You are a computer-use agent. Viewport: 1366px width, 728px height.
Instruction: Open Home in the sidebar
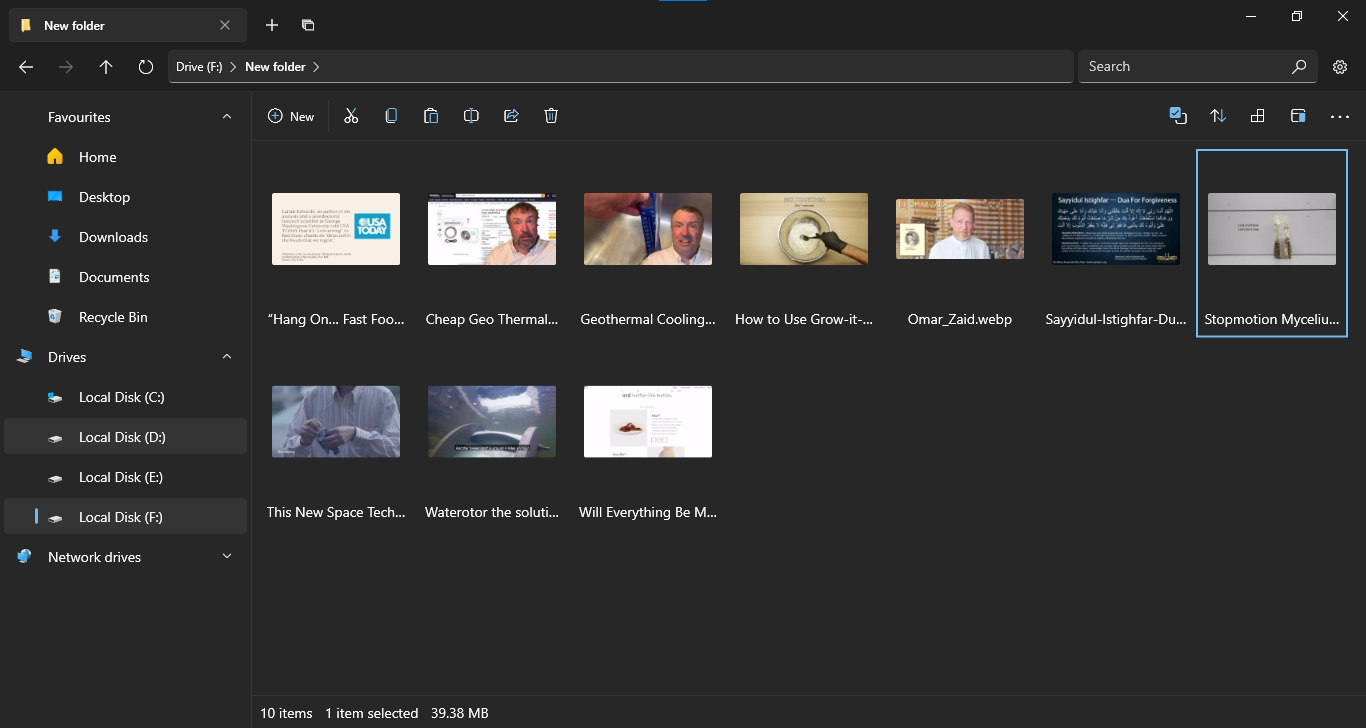click(x=125, y=157)
